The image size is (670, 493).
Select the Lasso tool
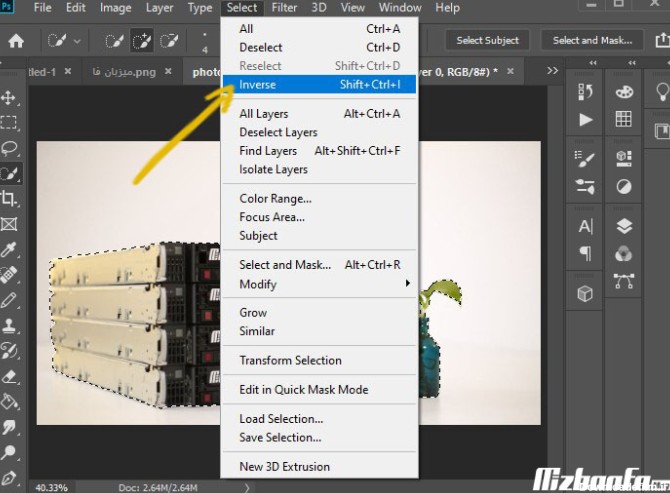click(x=9, y=148)
